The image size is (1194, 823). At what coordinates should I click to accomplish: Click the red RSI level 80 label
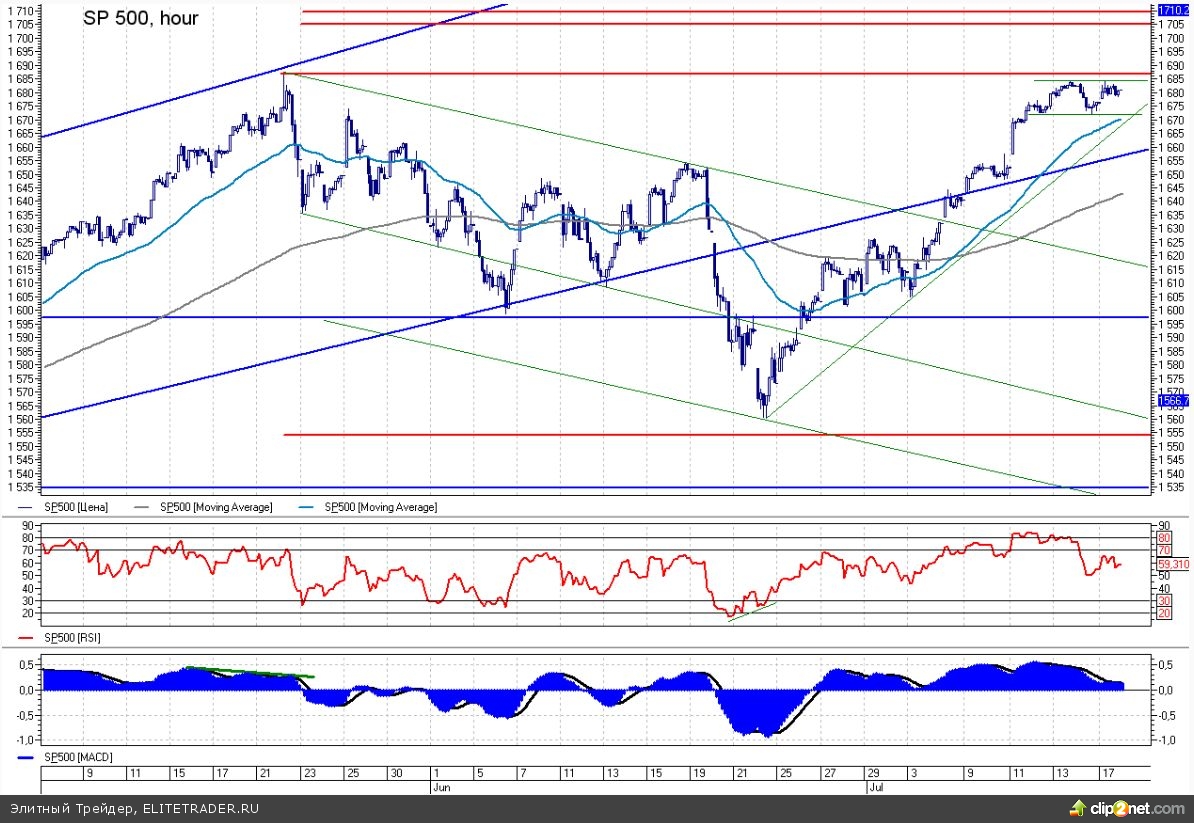click(x=1164, y=538)
